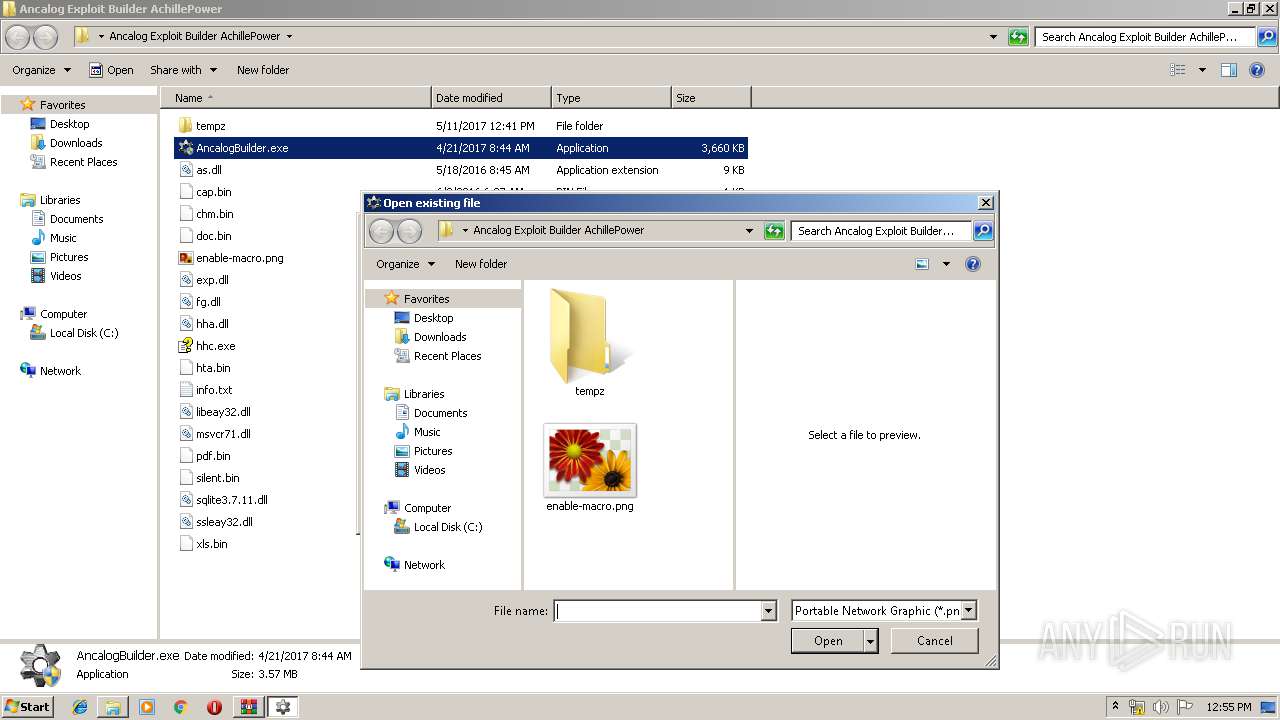The image size is (1280, 720).
Task: Select enable-macro.png in Explorer list
Action: tap(231, 258)
